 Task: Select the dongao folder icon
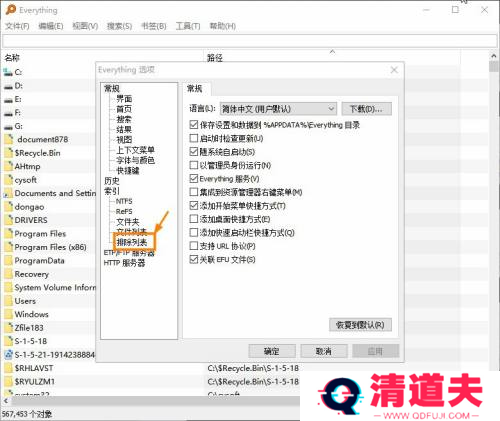click(x=9, y=207)
